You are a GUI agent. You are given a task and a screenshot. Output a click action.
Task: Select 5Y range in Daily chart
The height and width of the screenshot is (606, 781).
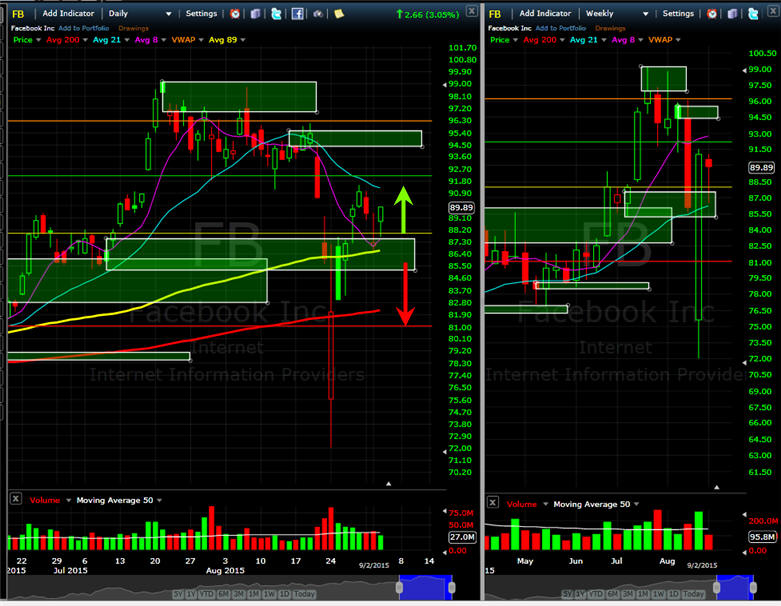[178, 594]
